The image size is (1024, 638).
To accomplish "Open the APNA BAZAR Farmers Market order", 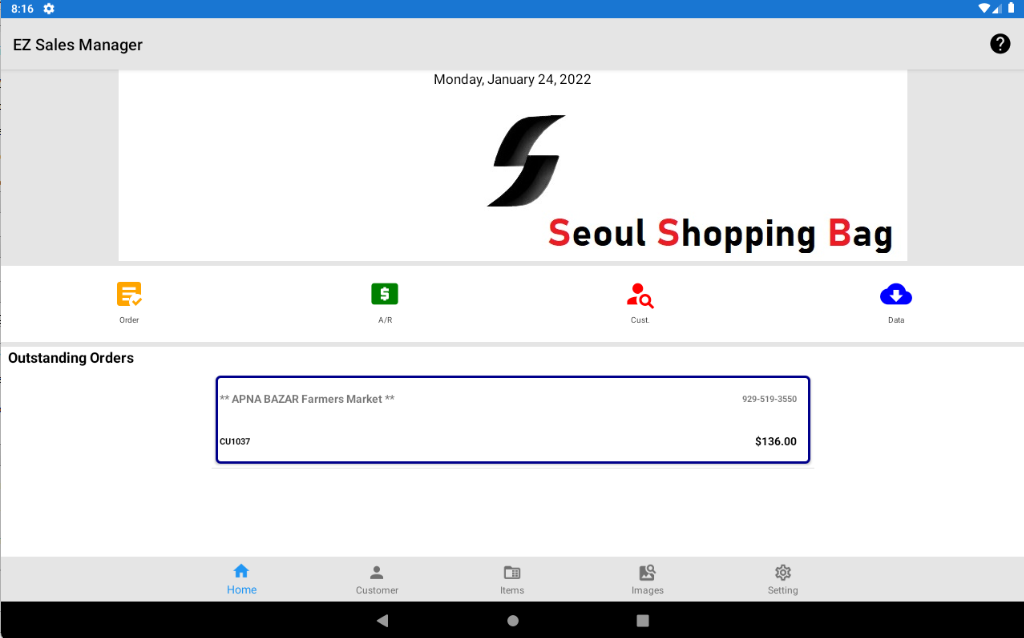I will point(513,420).
